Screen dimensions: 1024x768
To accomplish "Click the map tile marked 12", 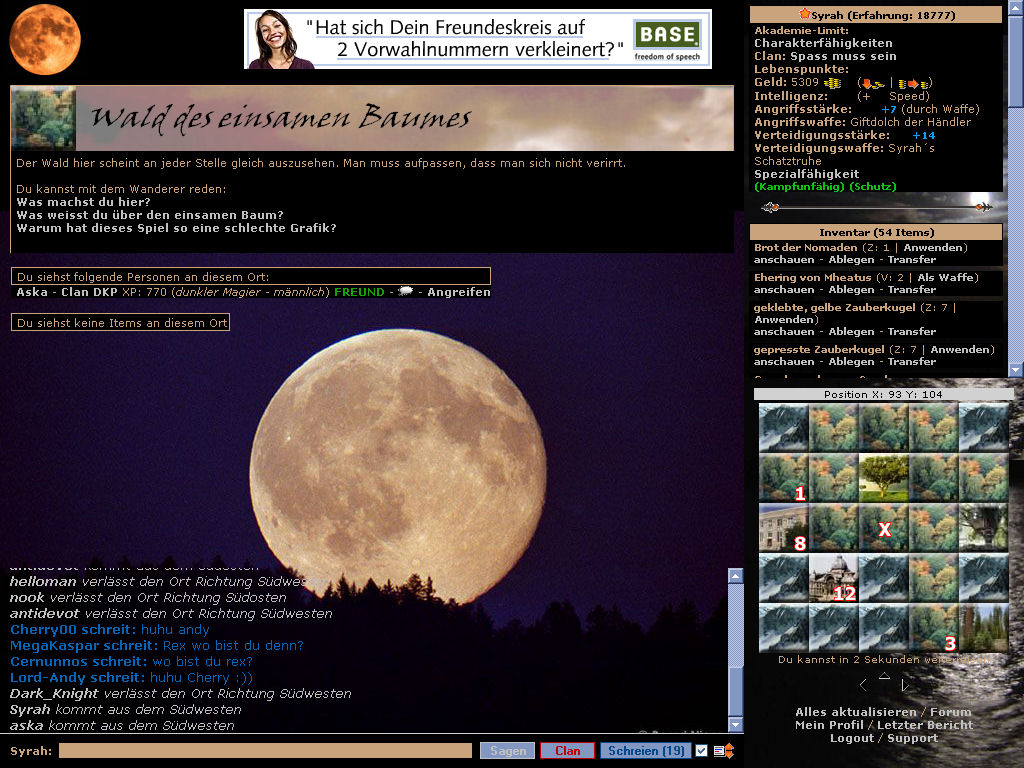I will 833,577.
